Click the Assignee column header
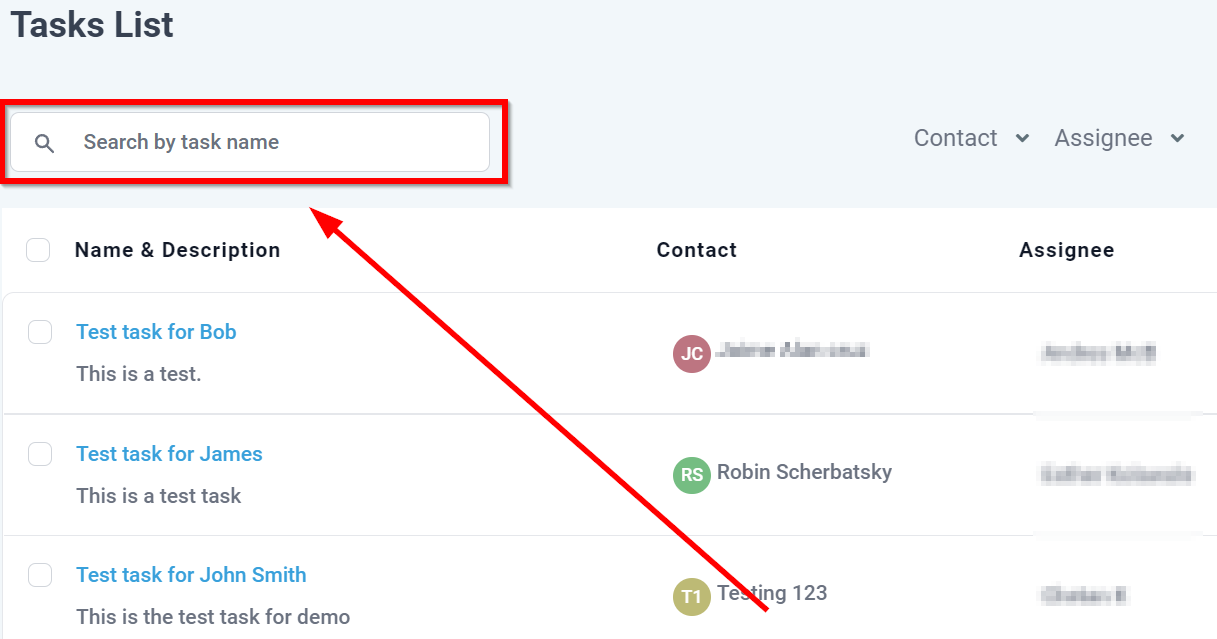This screenshot has height=639, width=1217. click(1066, 250)
